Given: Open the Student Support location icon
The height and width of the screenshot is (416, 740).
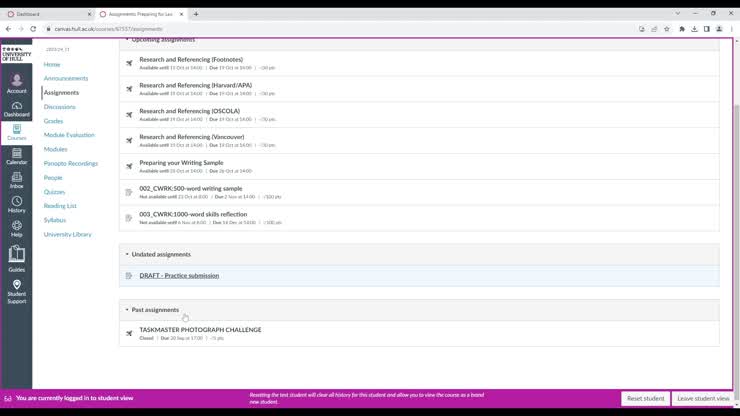Looking at the screenshot, I should (16, 288).
